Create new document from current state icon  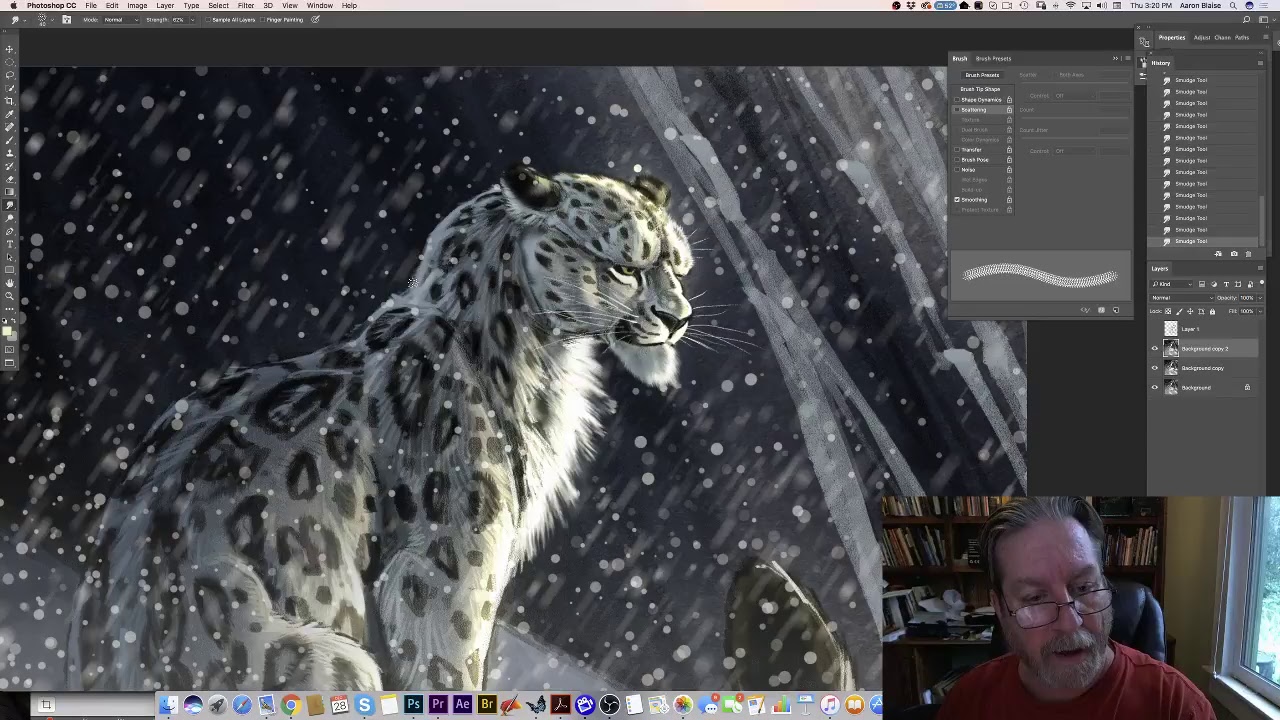pyautogui.click(x=1218, y=254)
